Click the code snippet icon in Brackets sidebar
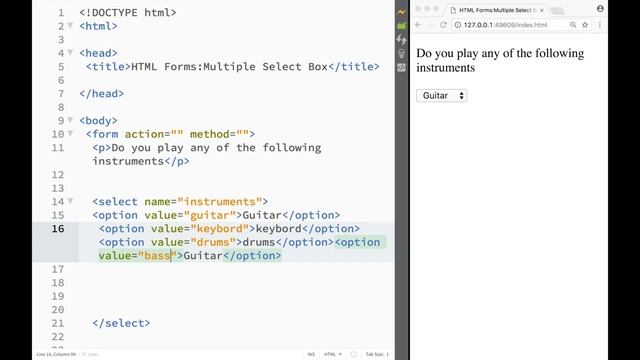 click(401, 67)
